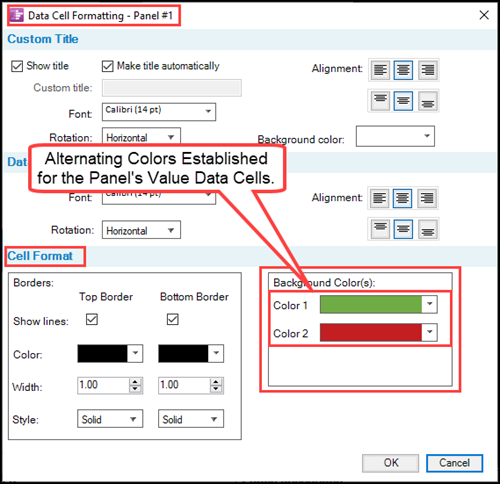
Task: Align custom title to bottom
Action: (x=427, y=101)
